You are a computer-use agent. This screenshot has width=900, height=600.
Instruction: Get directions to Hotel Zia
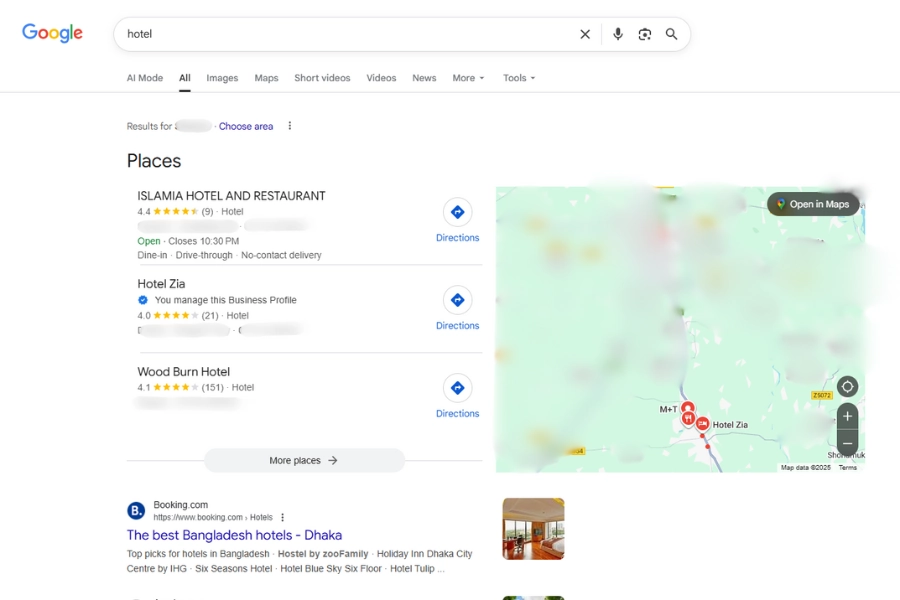pos(457,300)
